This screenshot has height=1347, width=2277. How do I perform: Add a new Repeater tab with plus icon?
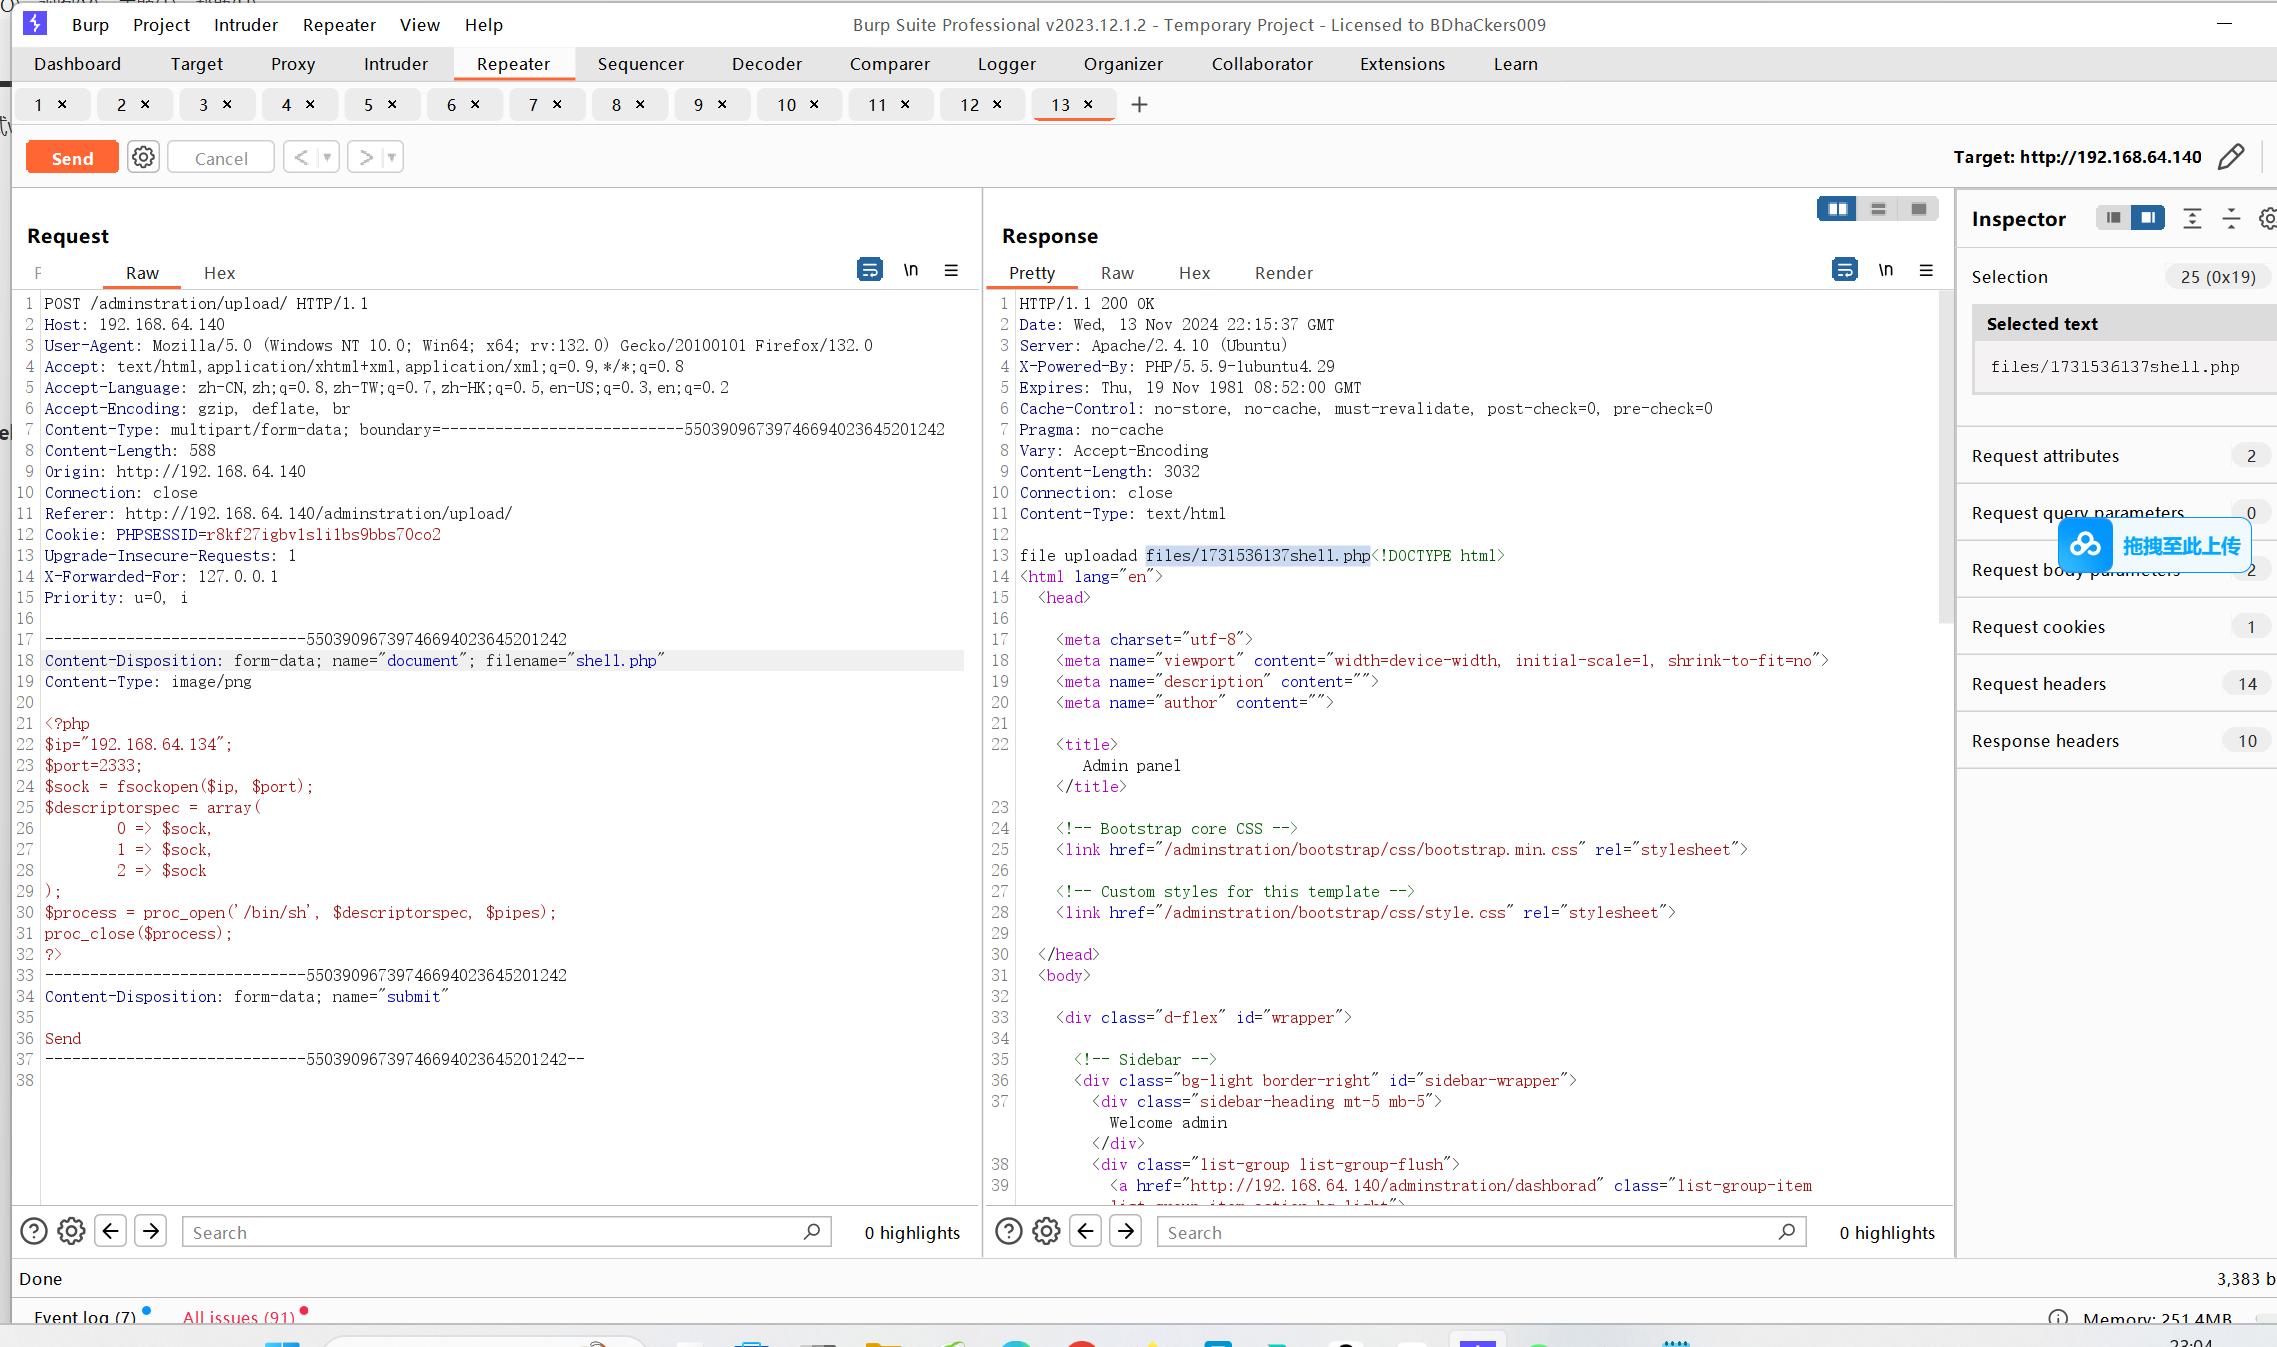coord(1139,105)
